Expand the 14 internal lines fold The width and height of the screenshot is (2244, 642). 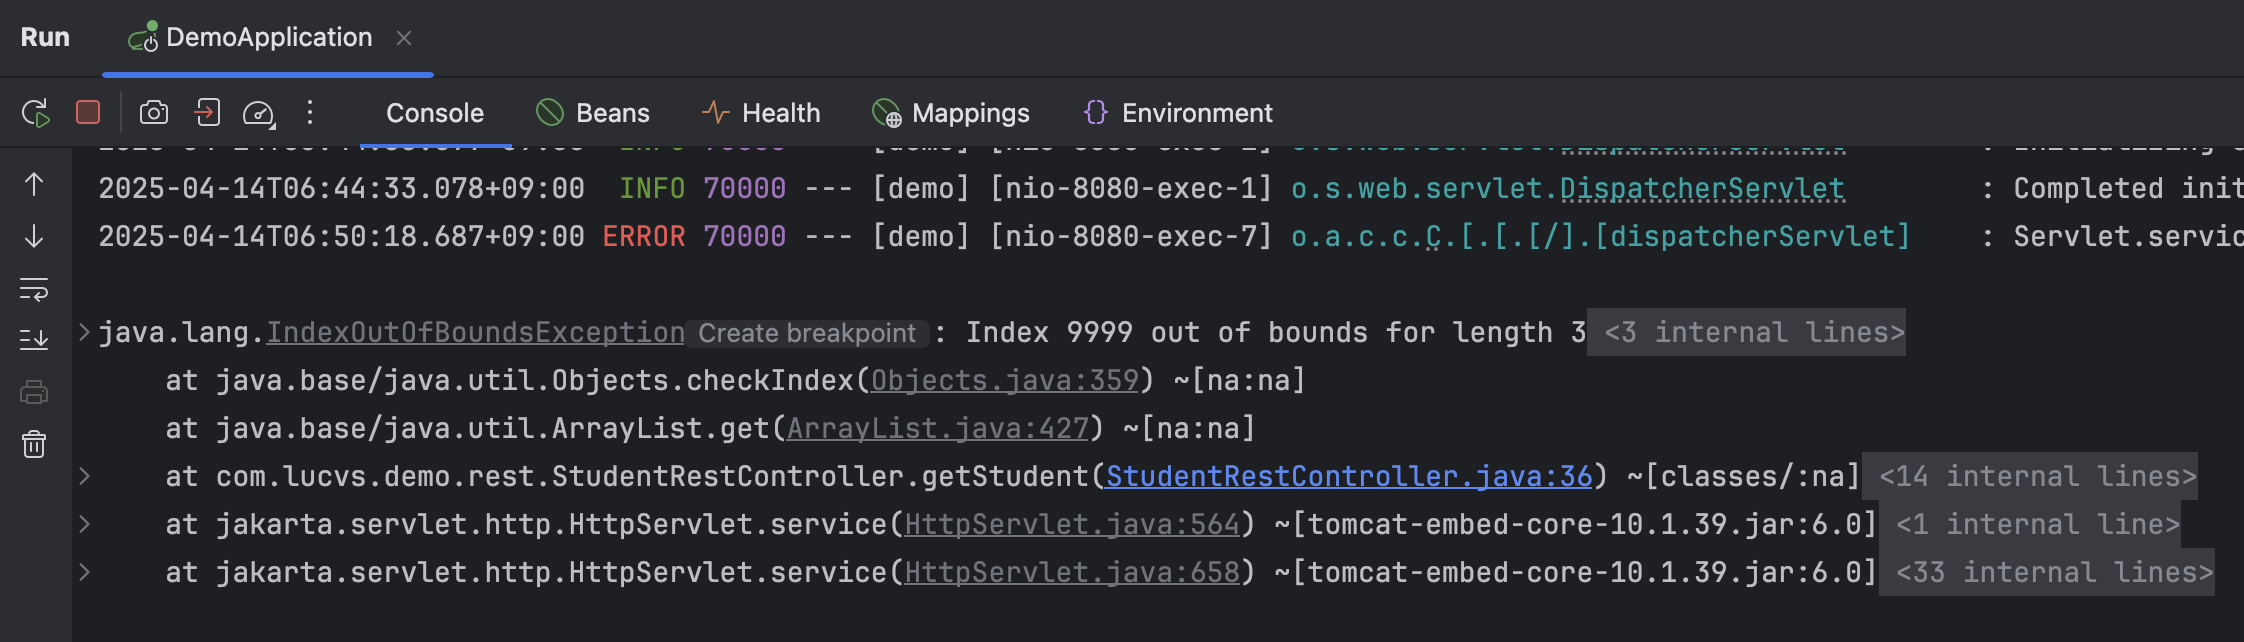(2037, 477)
